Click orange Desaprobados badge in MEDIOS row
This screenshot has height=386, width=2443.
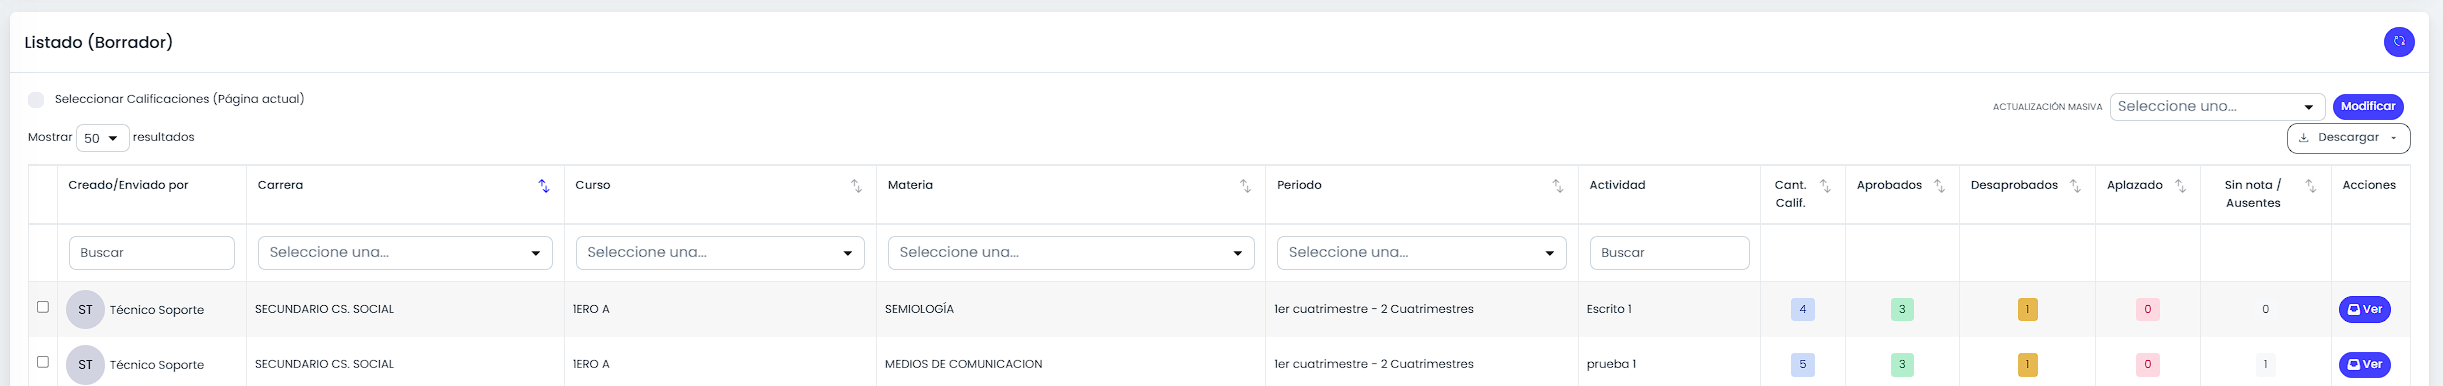[2027, 365]
